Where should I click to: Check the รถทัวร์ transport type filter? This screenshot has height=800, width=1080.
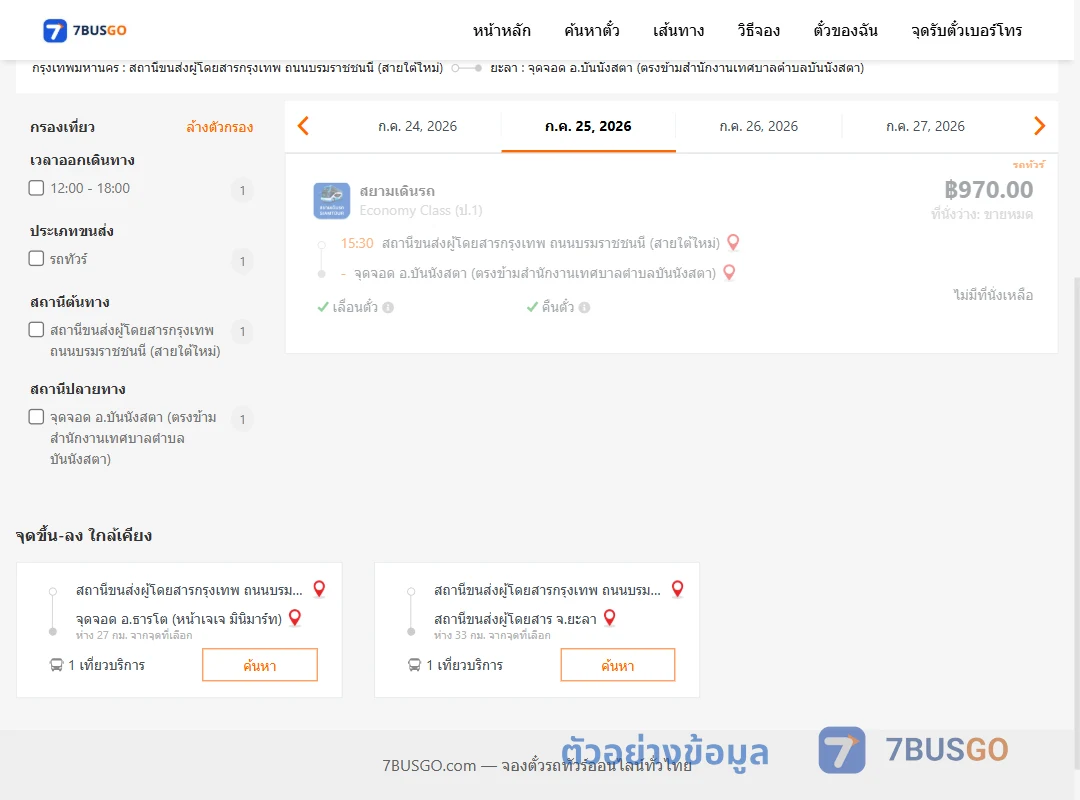click(x=37, y=258)
